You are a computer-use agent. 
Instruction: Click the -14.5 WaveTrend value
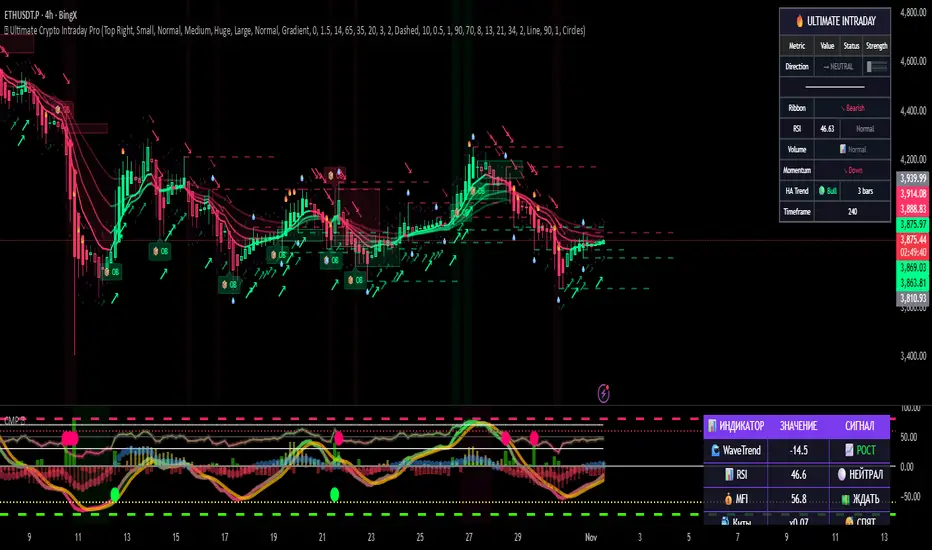pyautogui.click(x=798, y=451)
